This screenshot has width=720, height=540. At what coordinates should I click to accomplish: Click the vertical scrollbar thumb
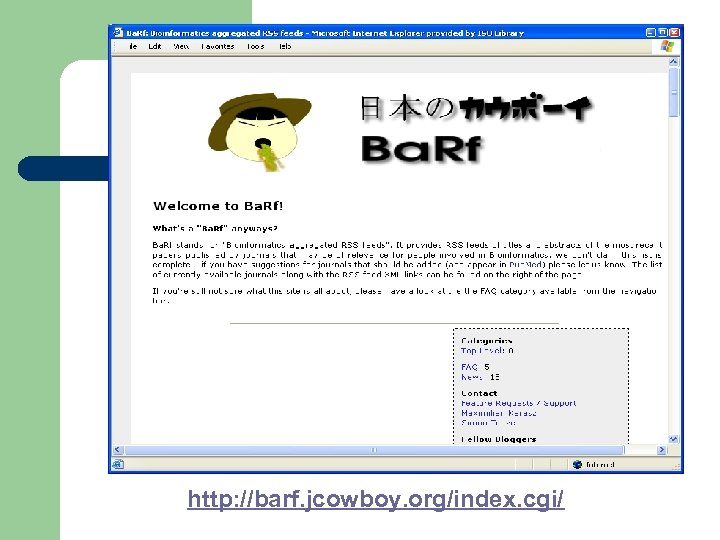[x=674, y=92]
